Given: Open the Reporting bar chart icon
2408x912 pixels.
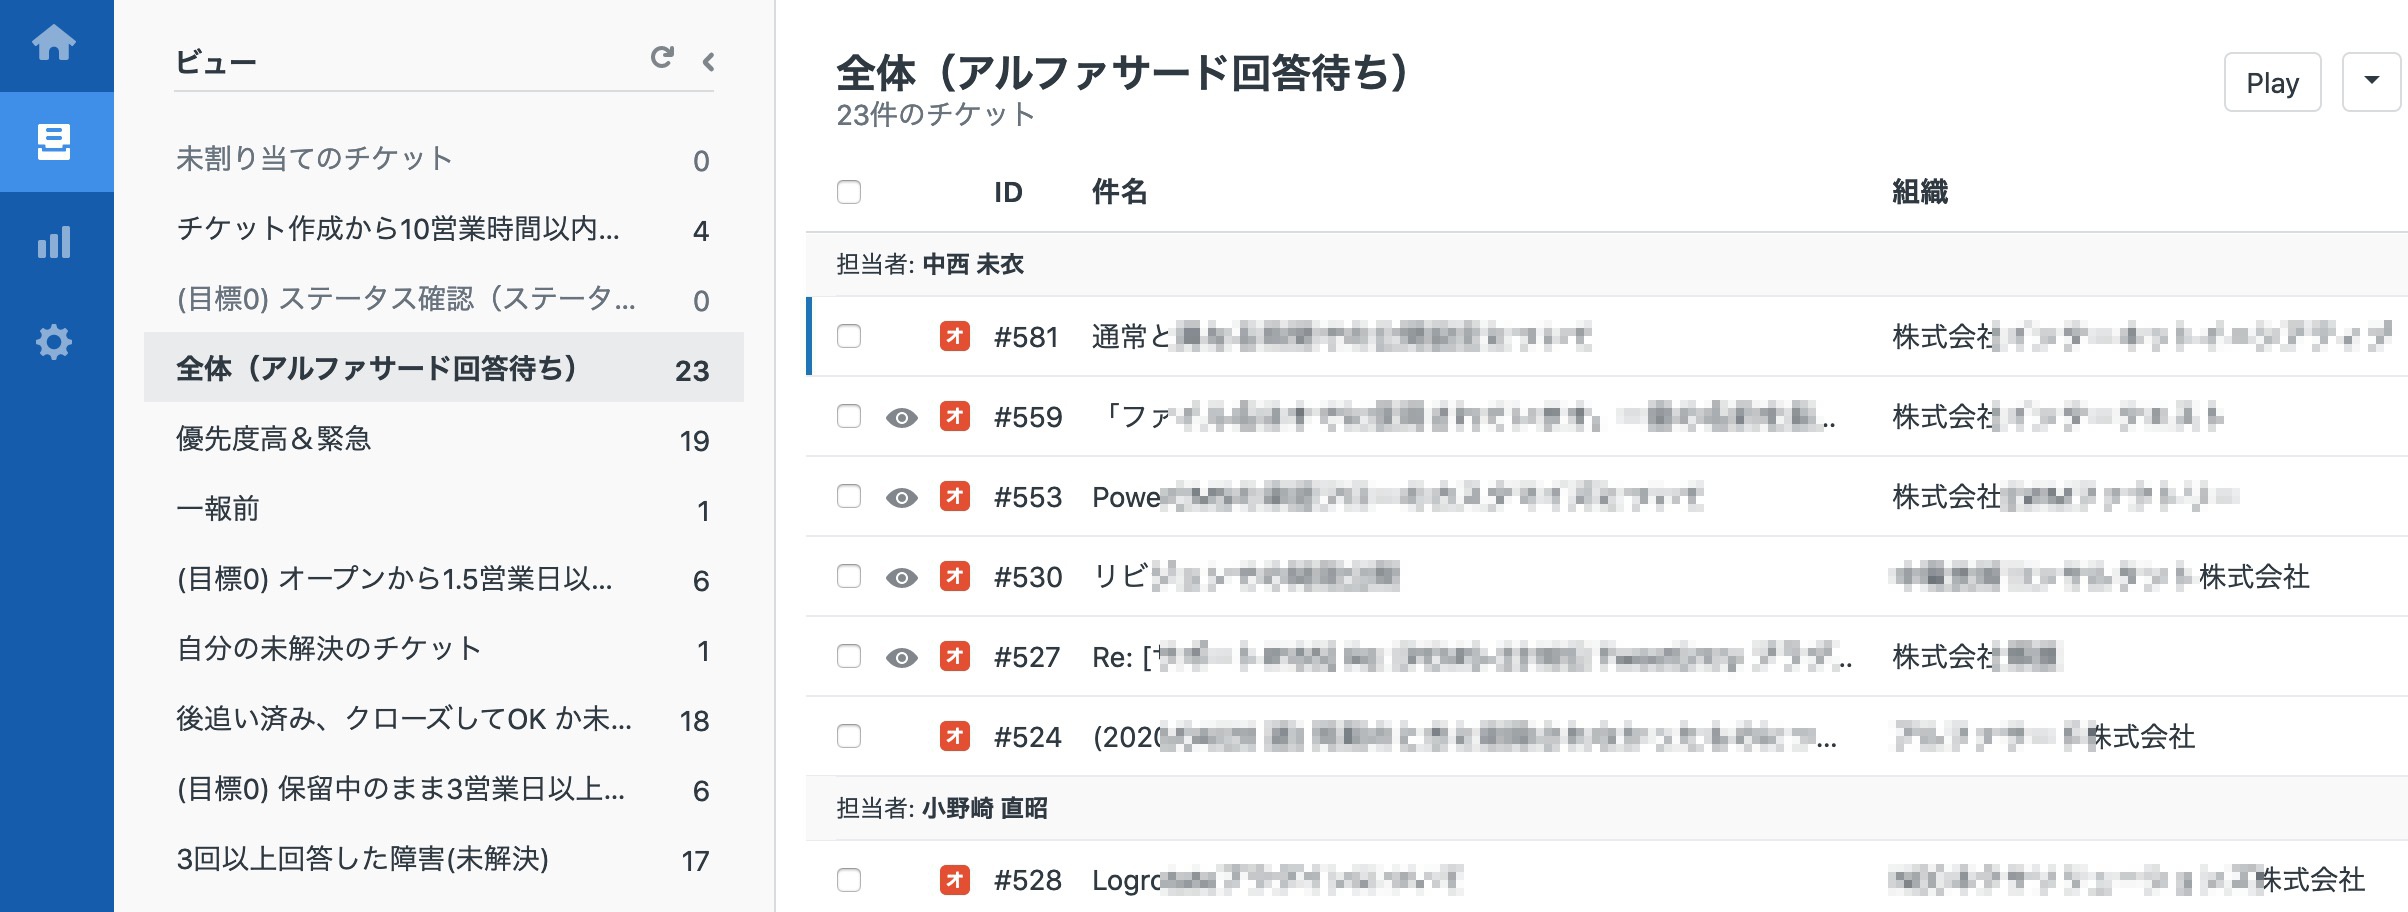Looking at the screenshot, I should tap(54, 242).
